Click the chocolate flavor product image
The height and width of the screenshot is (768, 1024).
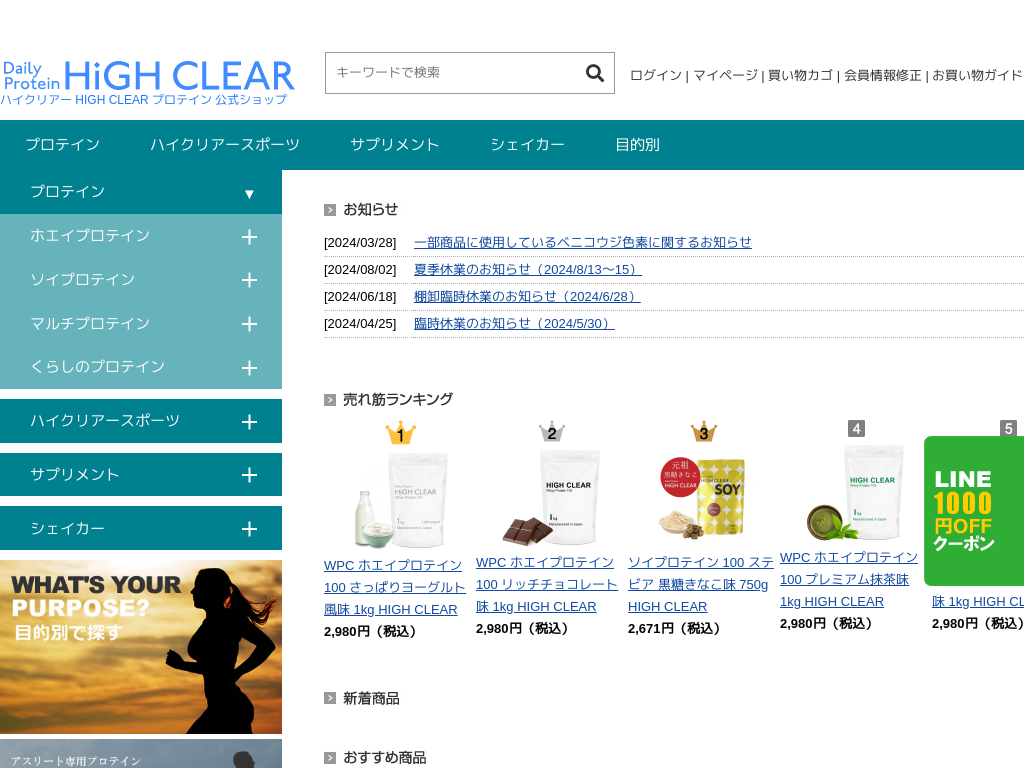[552, 498]
